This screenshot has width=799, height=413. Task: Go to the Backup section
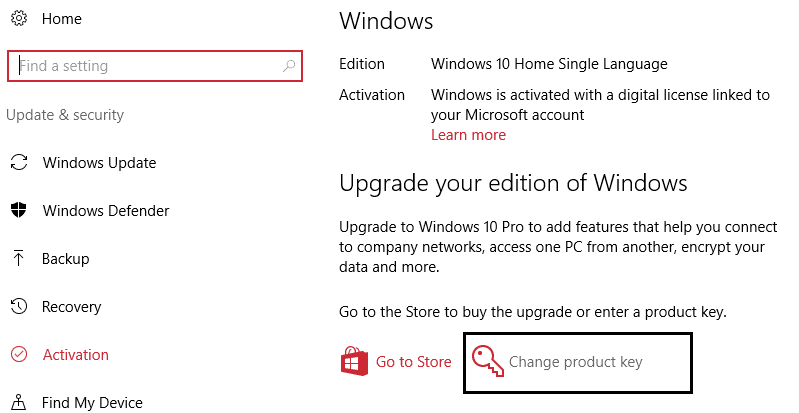(x=66, y=259)
